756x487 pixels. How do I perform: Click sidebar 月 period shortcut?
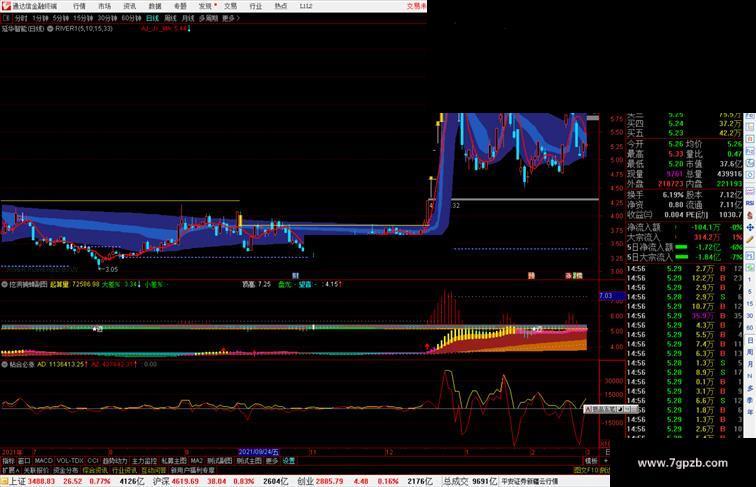pyautogui.click(x=750, y=364)
